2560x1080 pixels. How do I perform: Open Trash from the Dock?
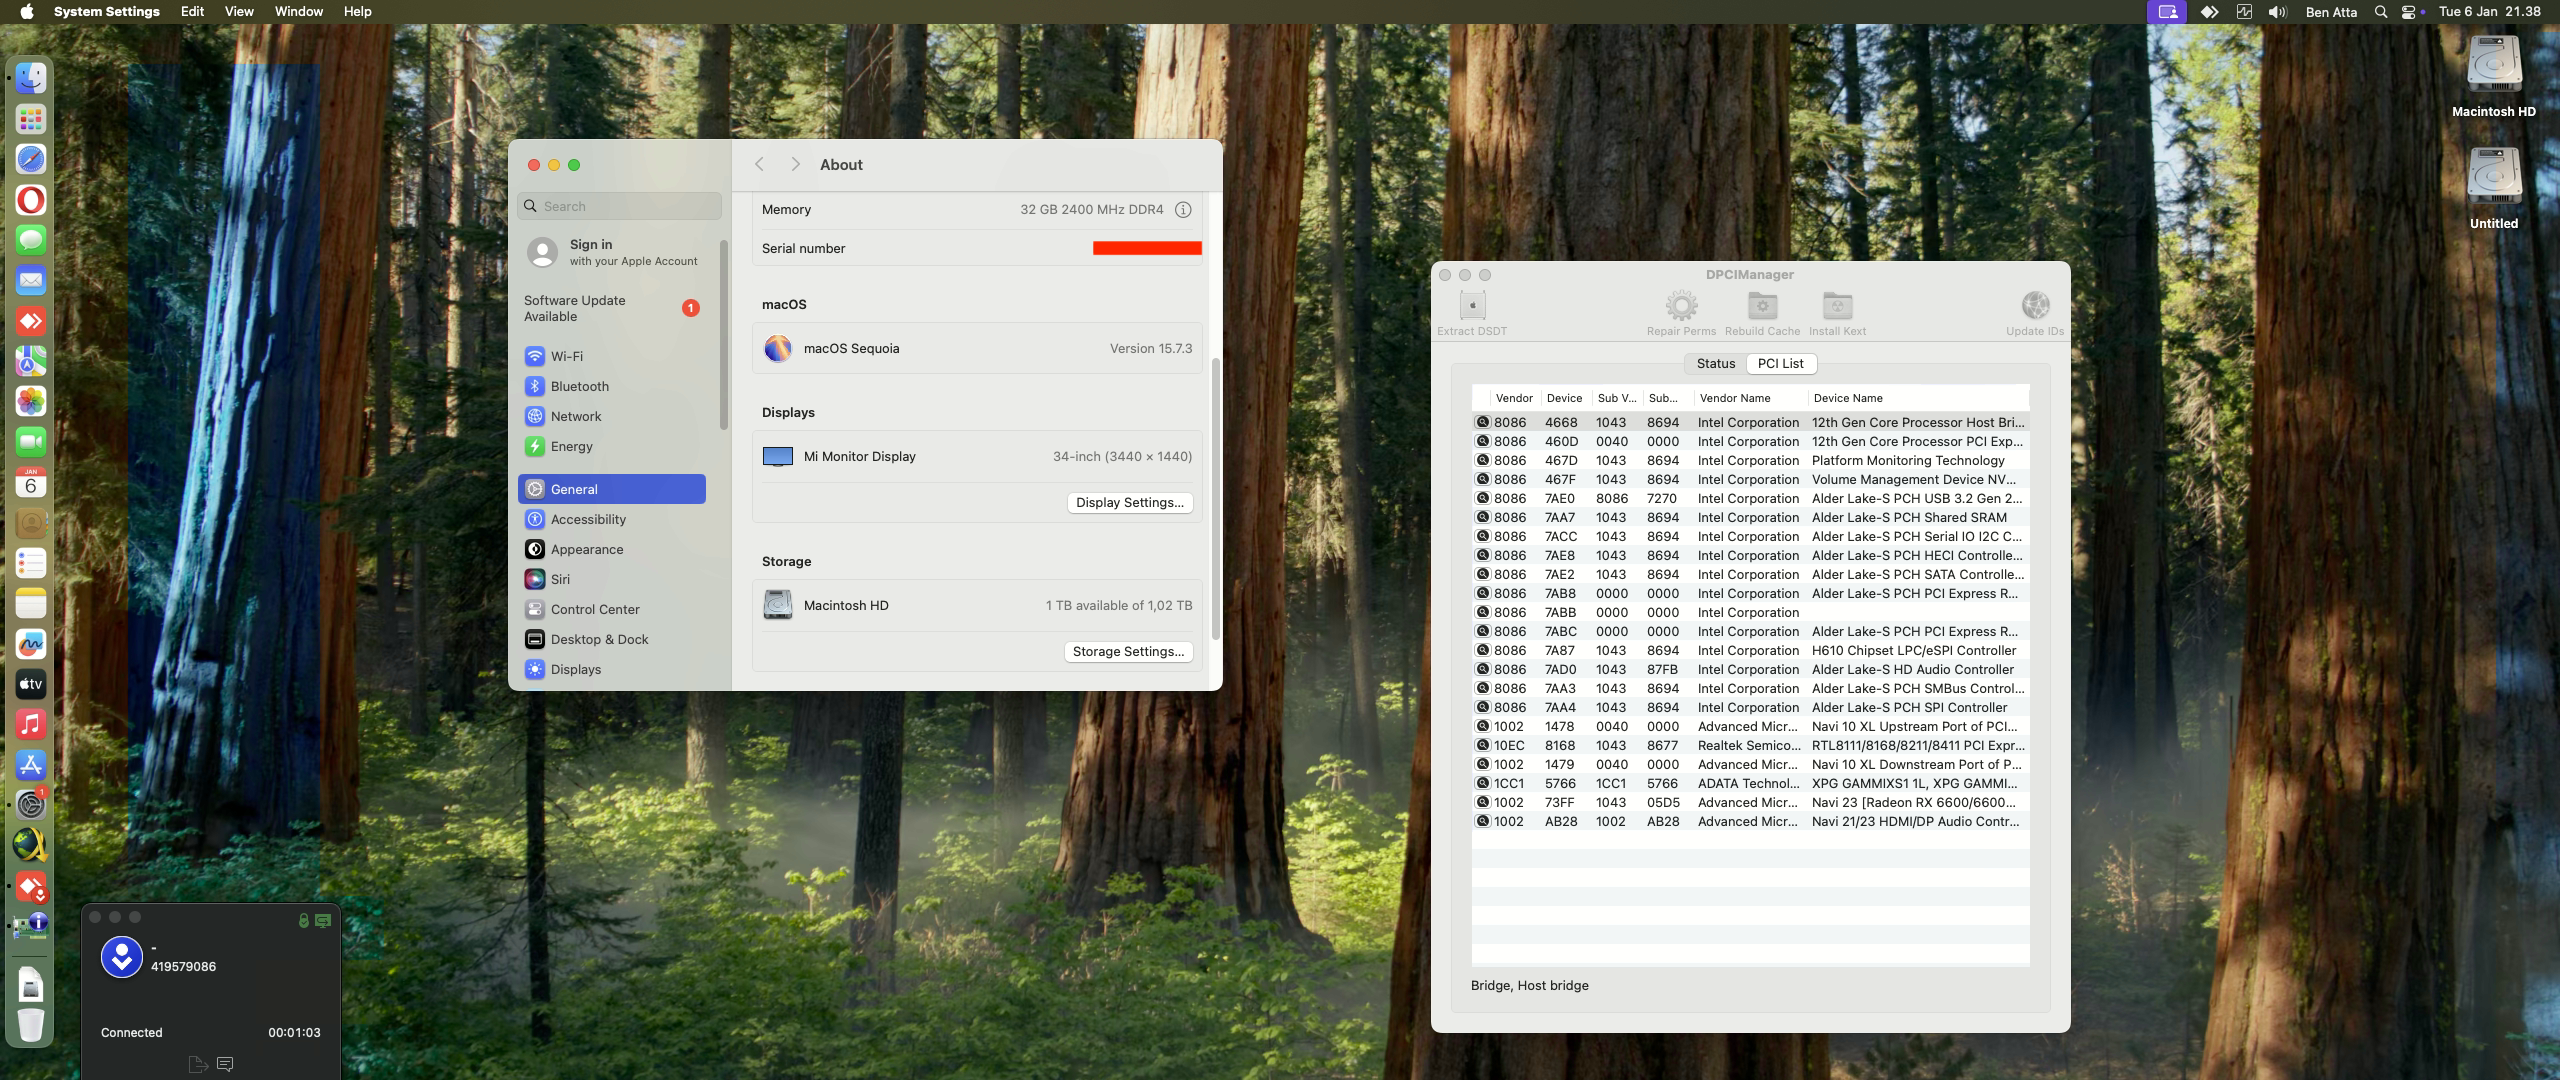pyautogui.click(x=31, y=1025)
